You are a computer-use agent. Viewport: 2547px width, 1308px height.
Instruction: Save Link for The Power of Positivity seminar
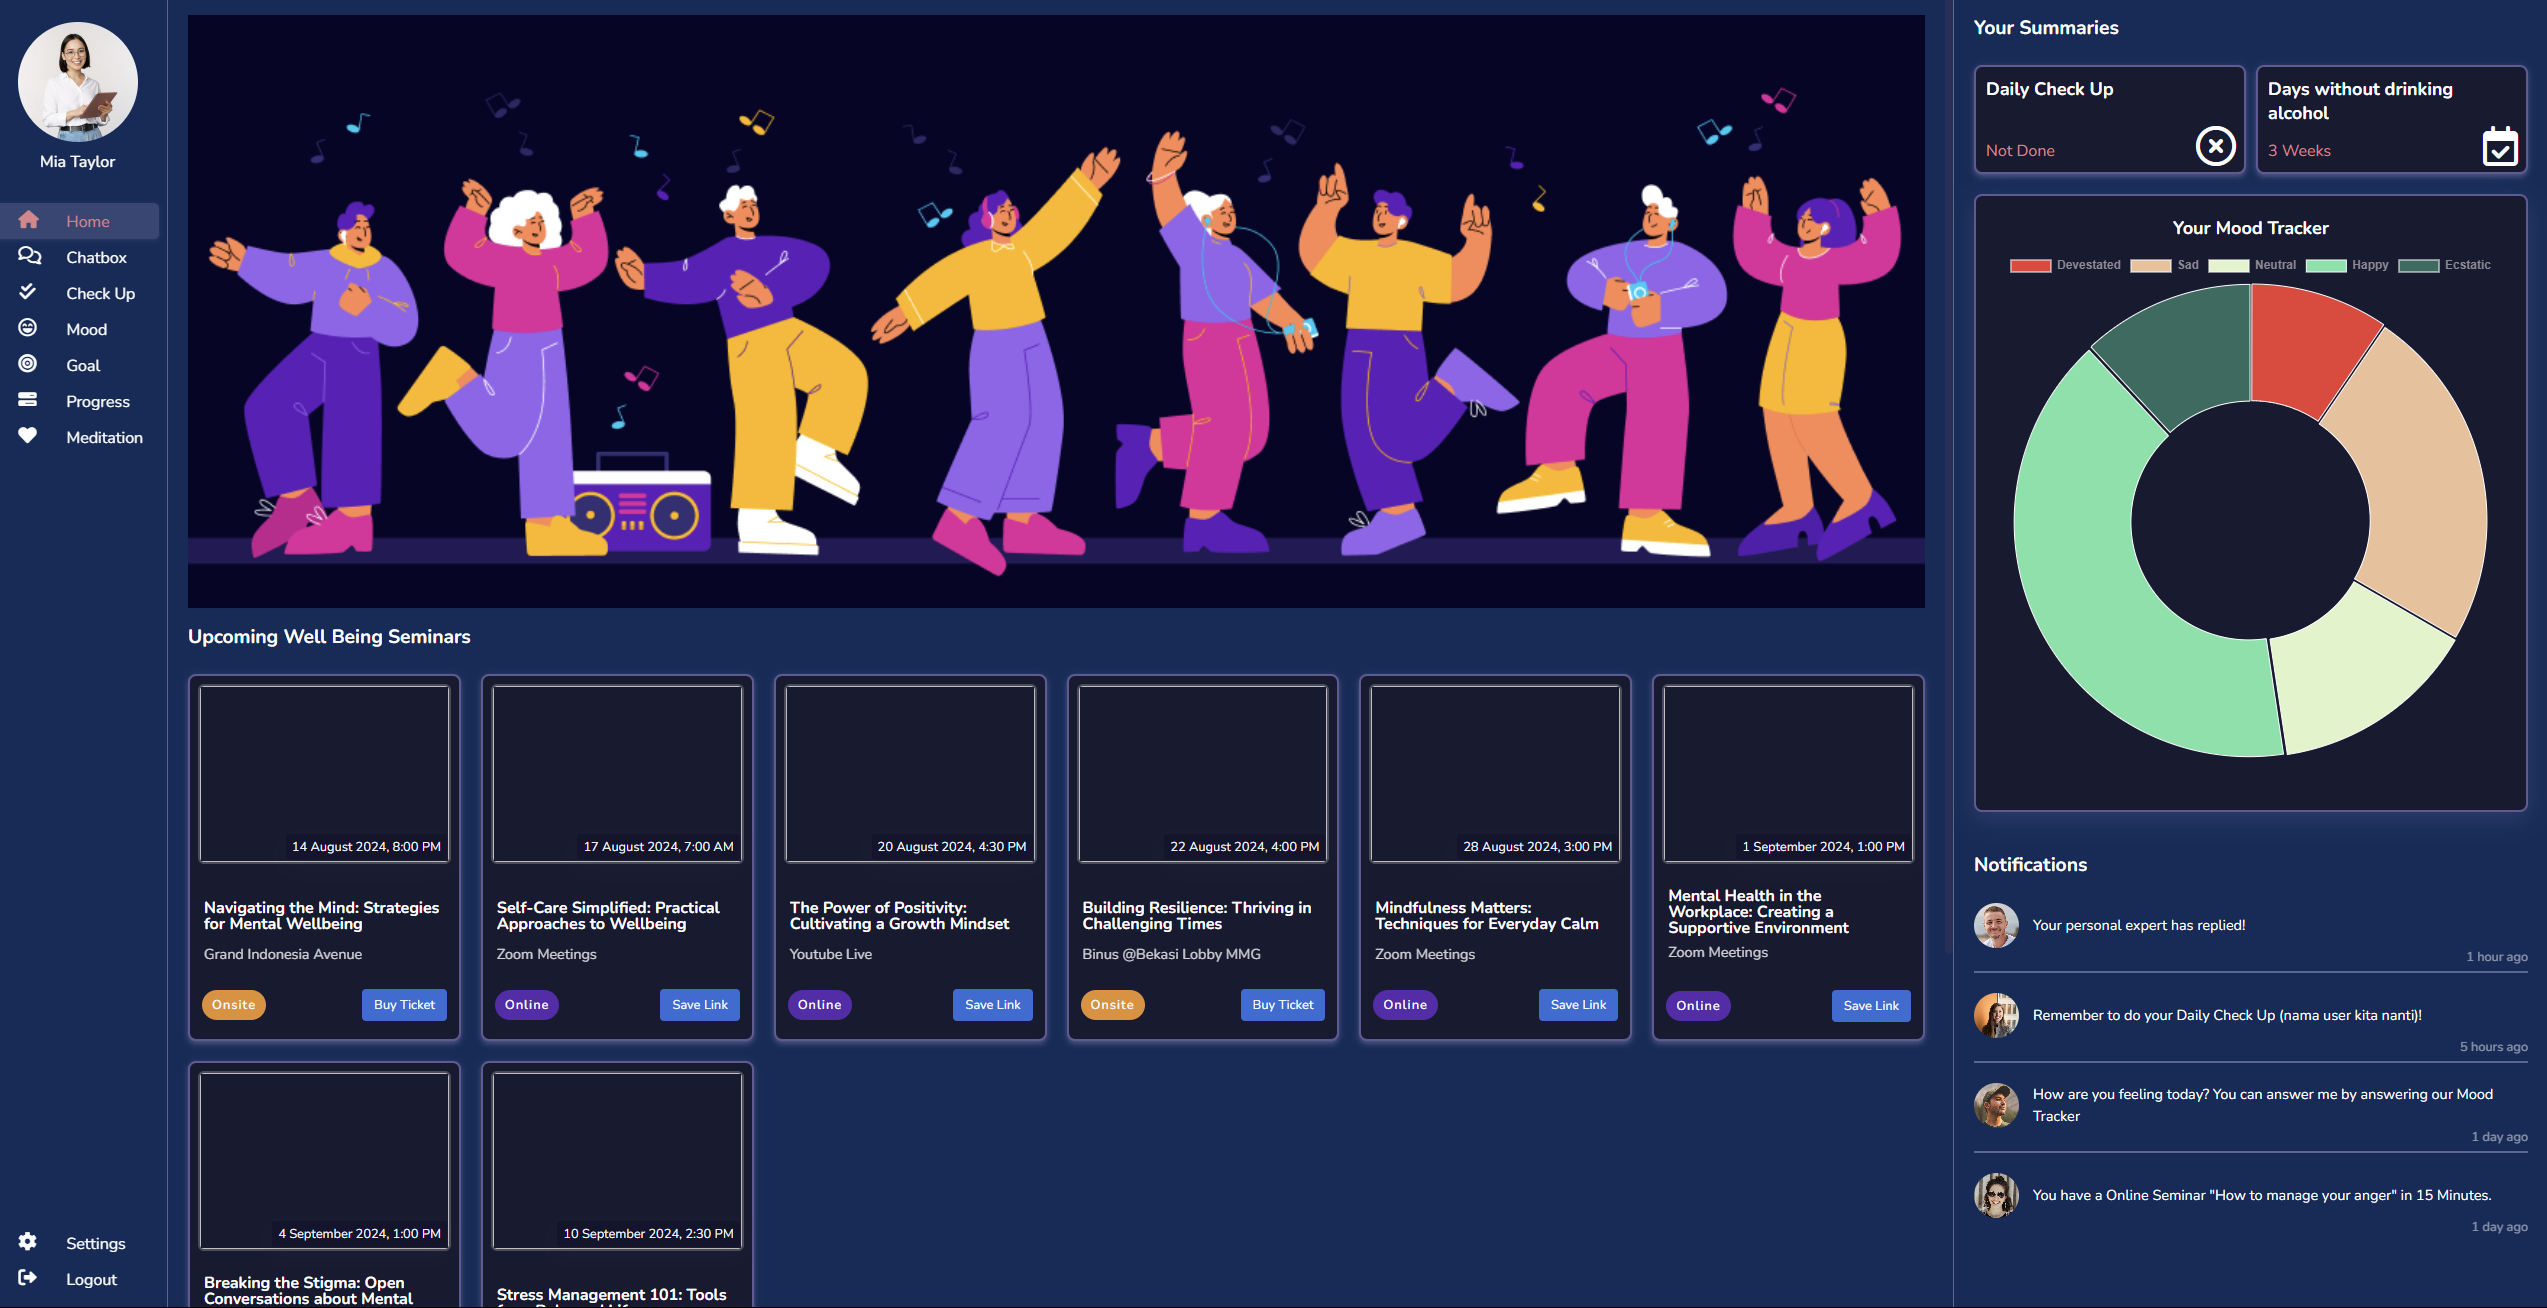[992, 1004]
